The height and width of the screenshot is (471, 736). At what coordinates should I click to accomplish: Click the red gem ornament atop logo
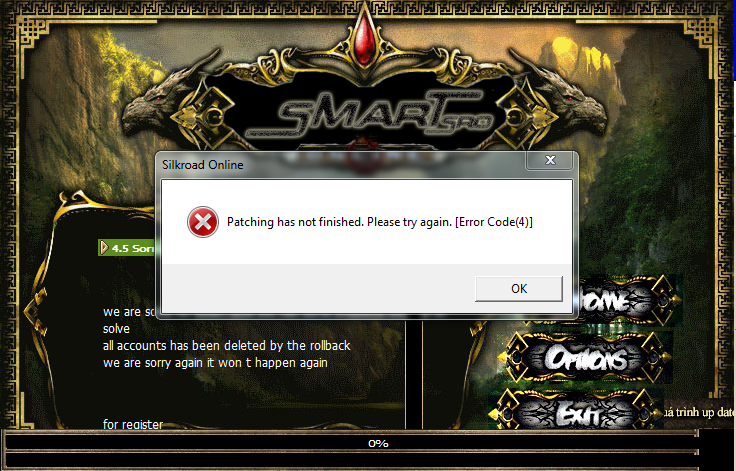point(364,44)
